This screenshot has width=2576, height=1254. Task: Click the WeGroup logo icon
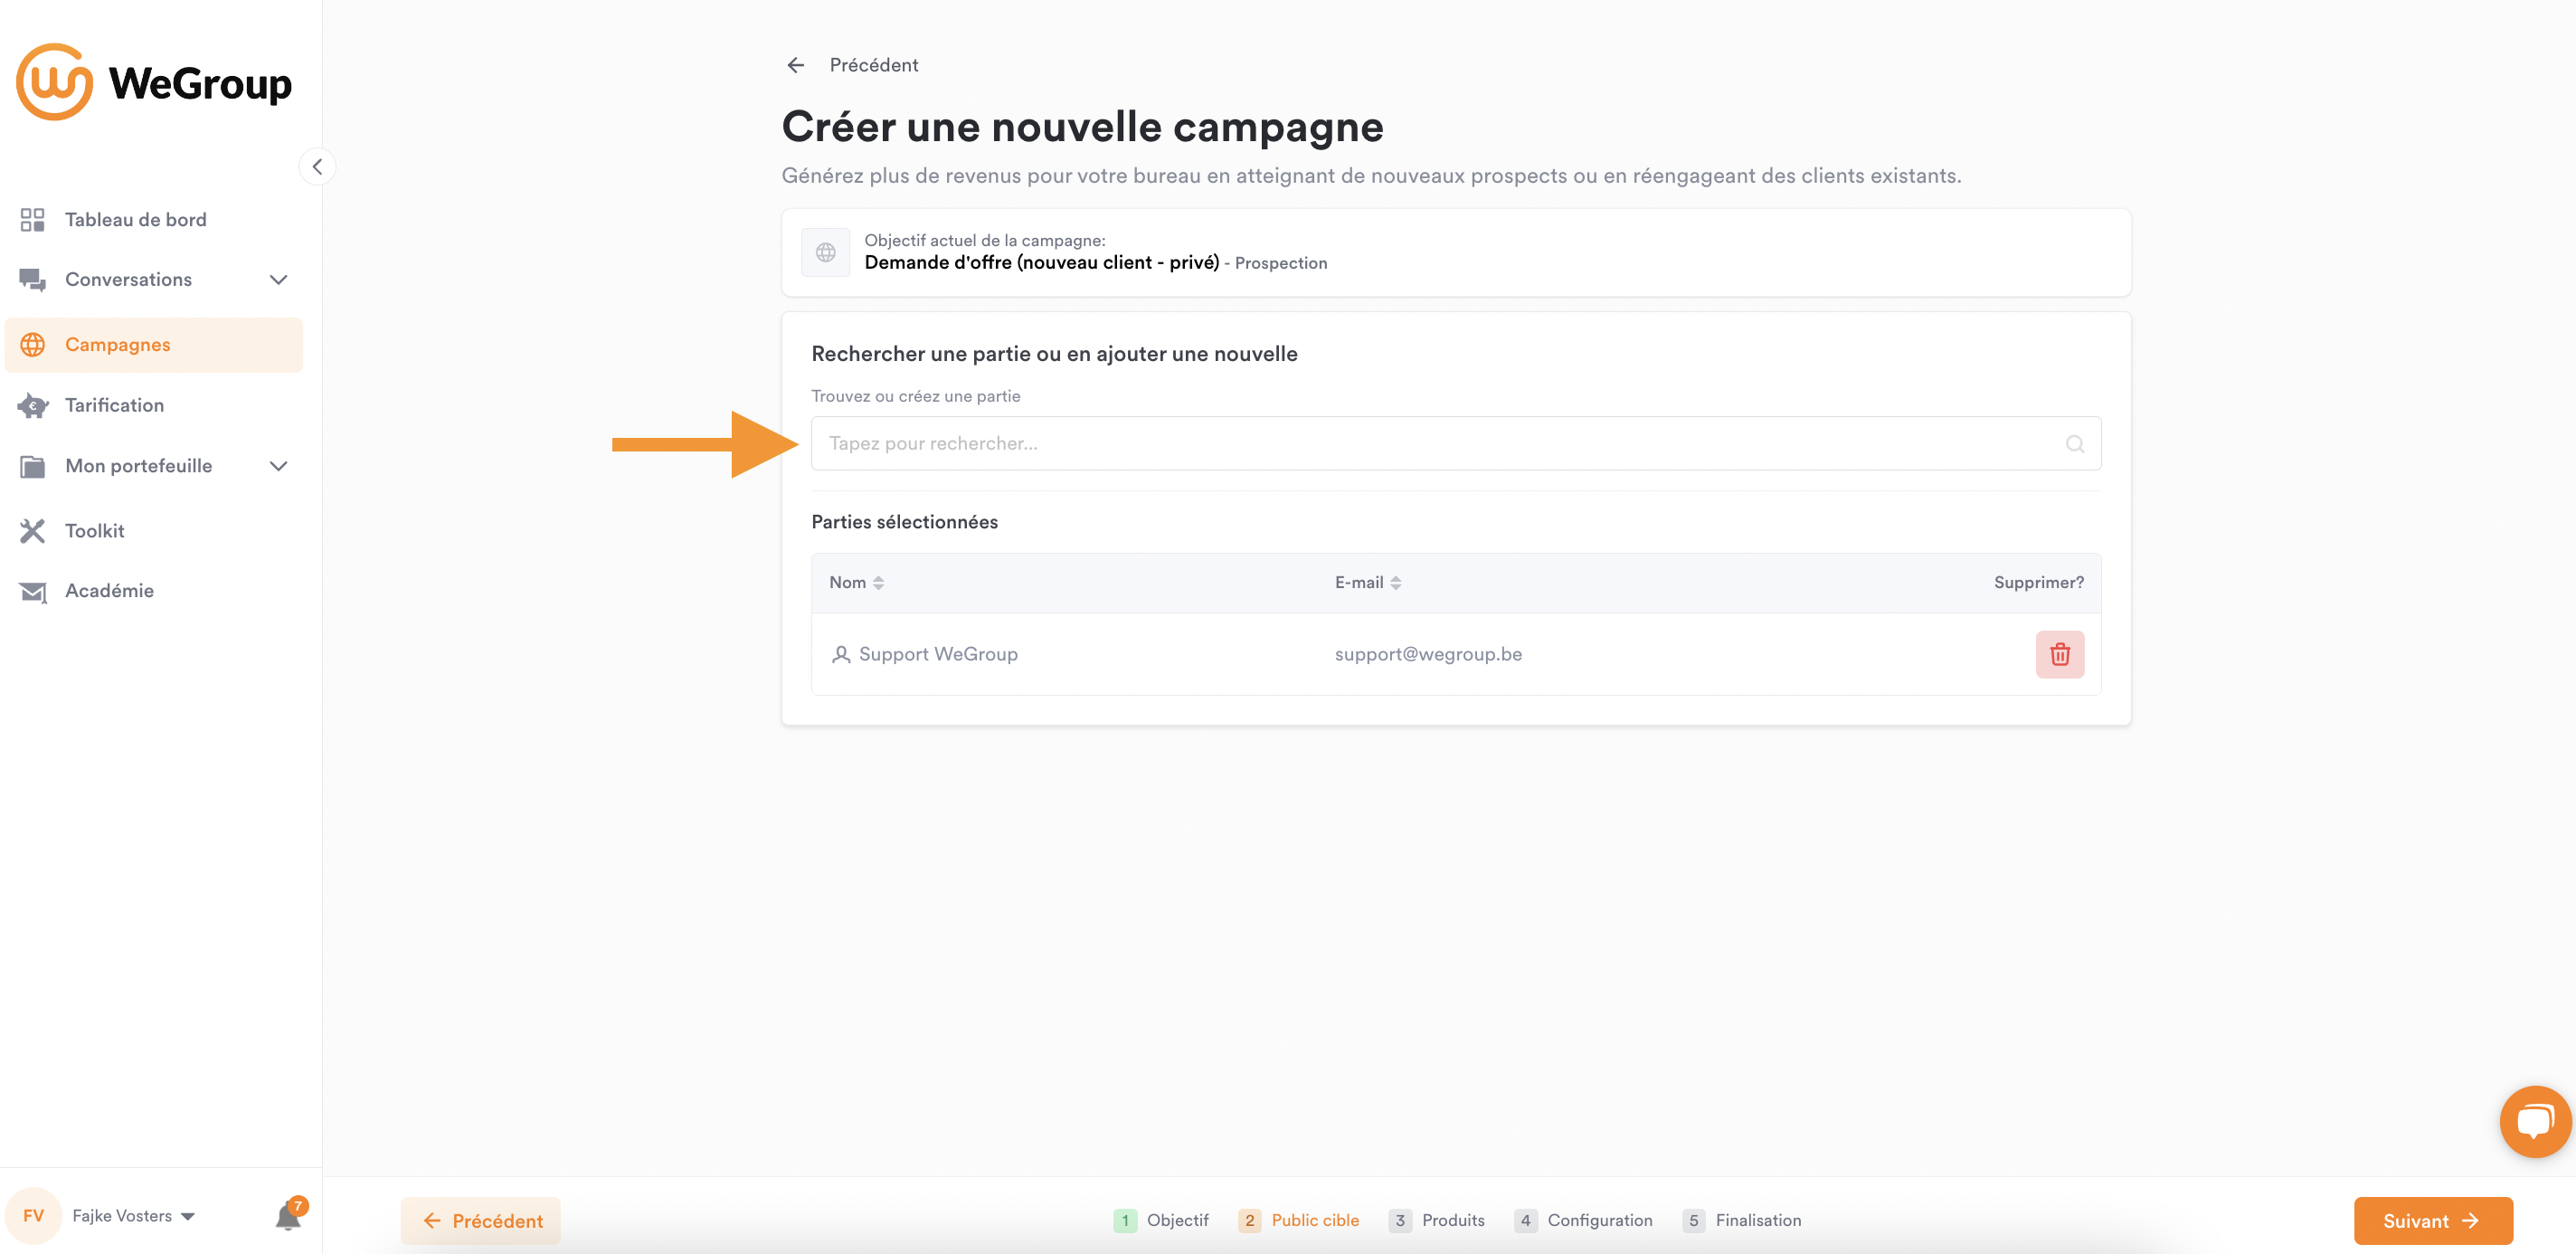pos(54,82)
